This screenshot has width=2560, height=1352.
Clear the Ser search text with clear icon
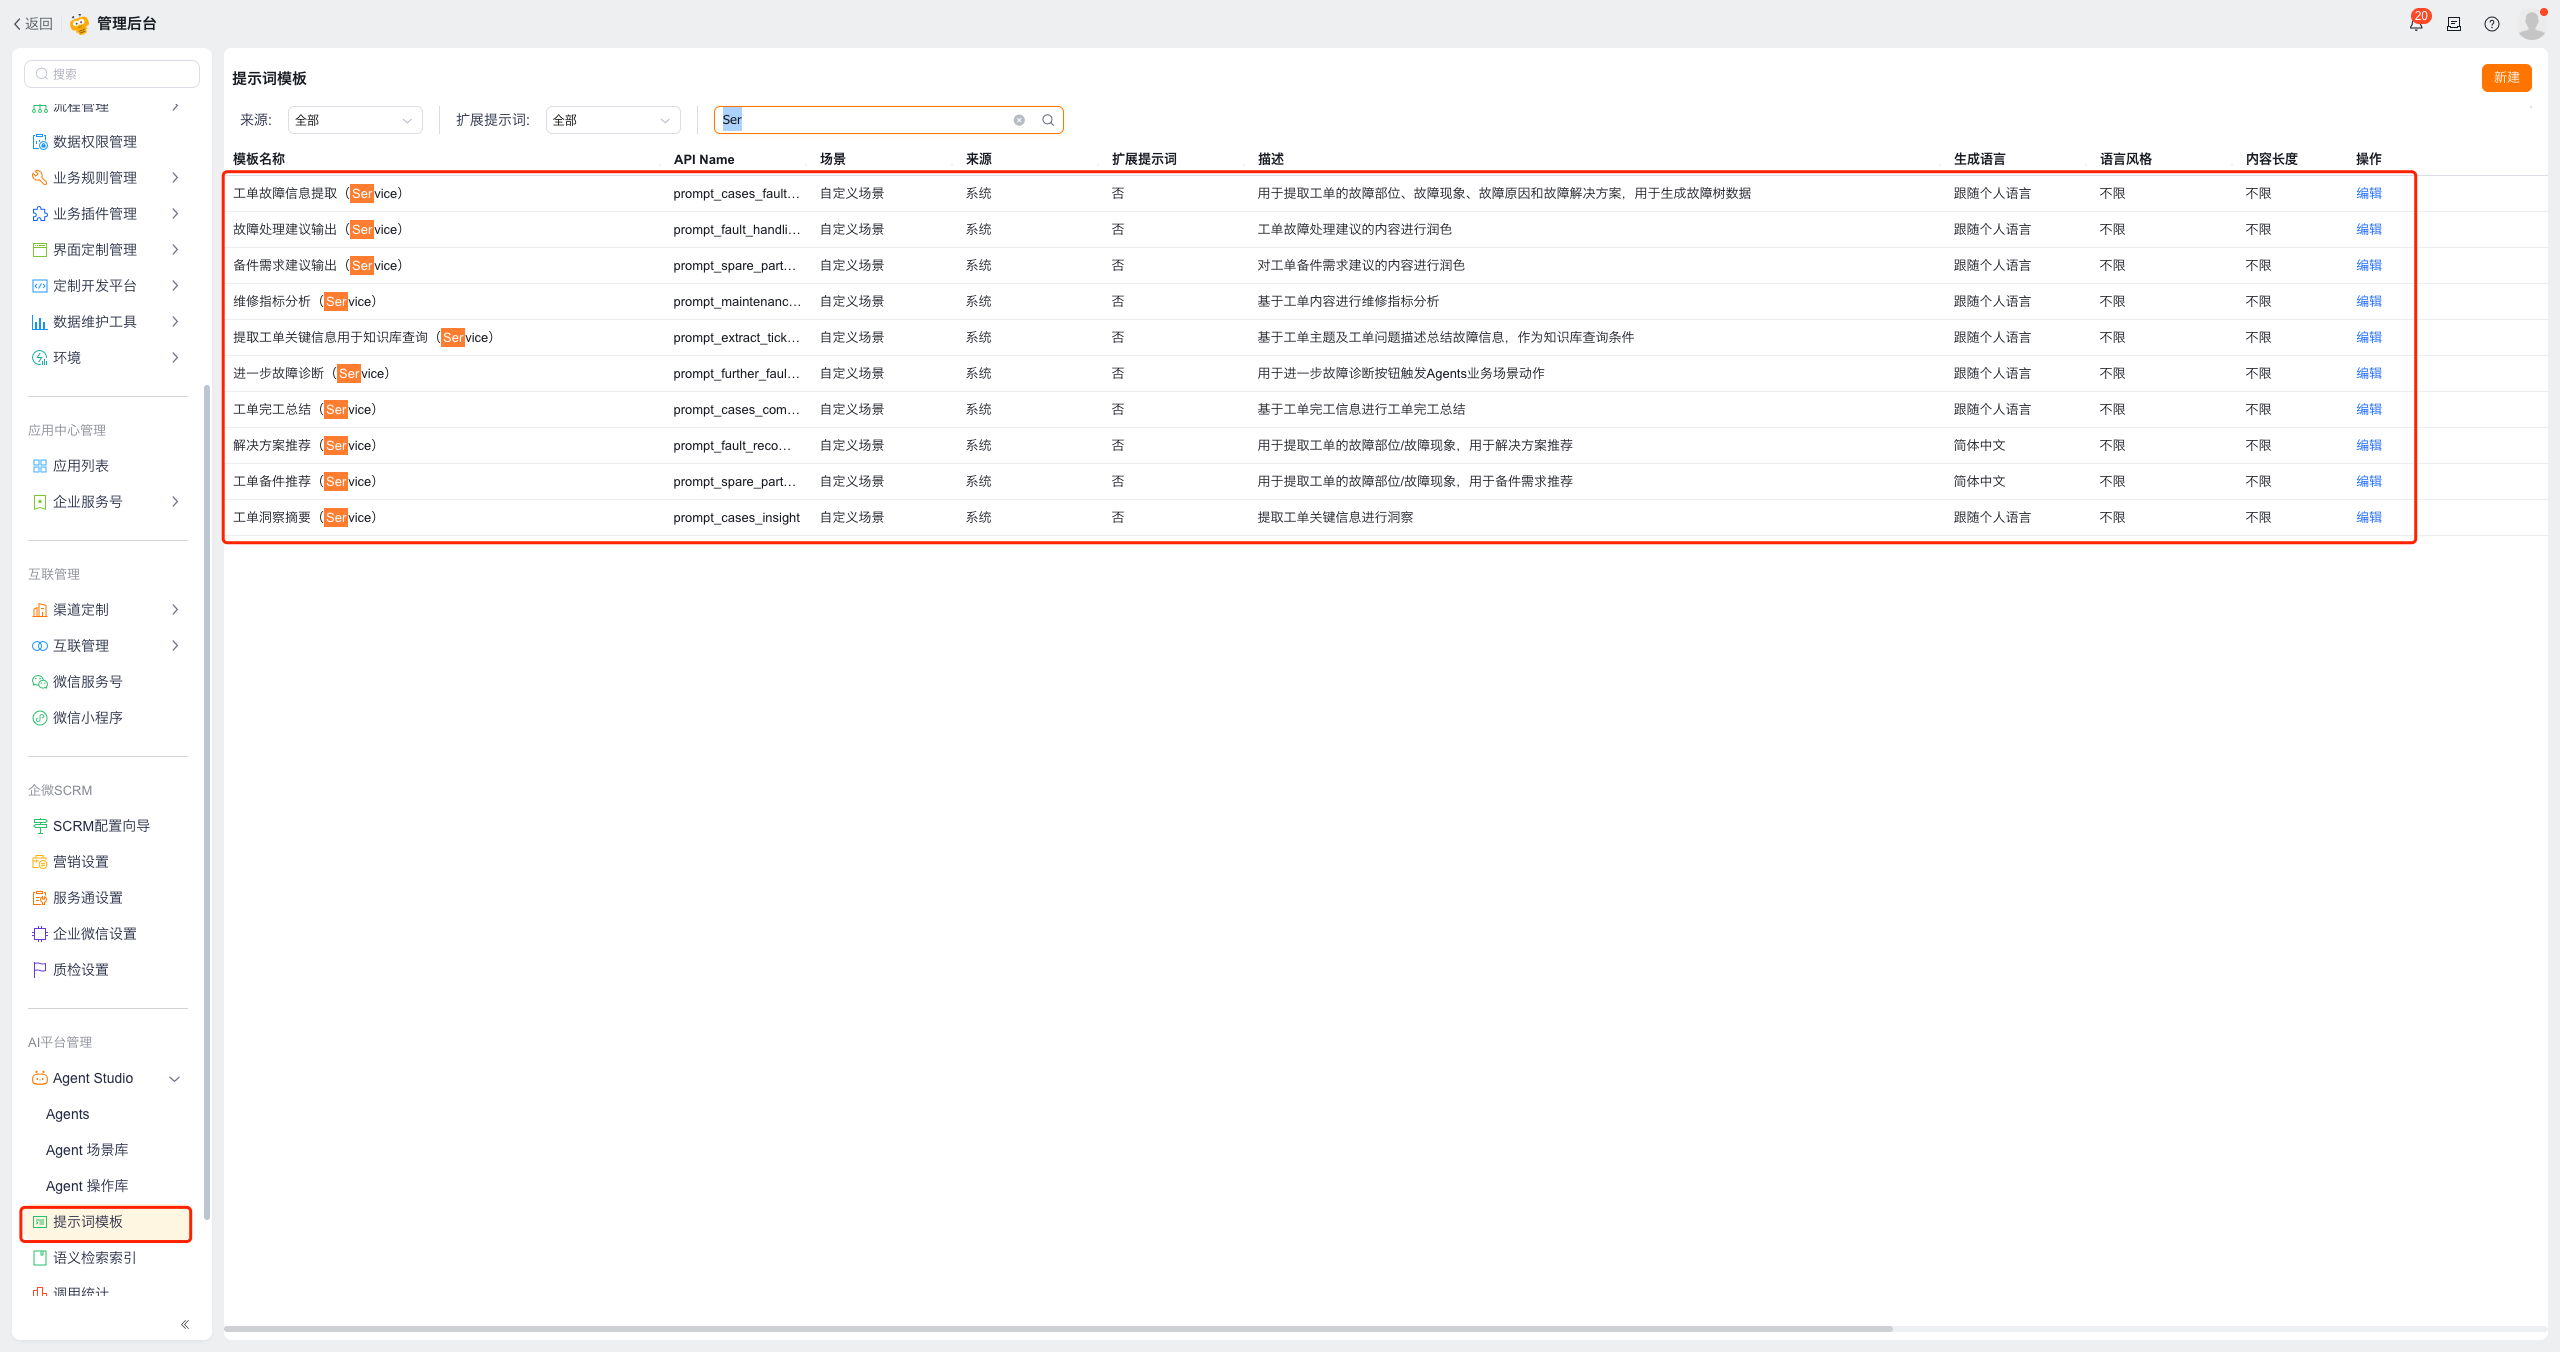click(x=1019, y=120)
